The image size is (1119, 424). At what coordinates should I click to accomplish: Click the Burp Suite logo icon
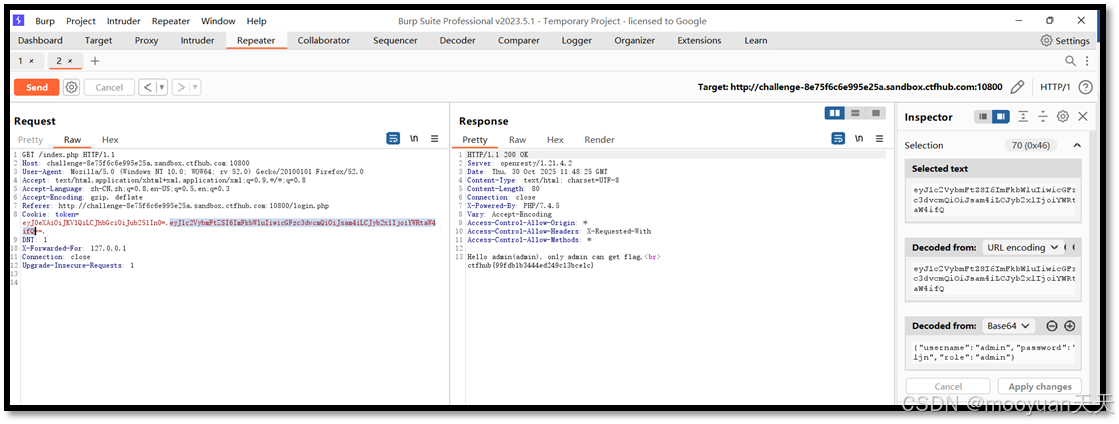pos(19,21)
